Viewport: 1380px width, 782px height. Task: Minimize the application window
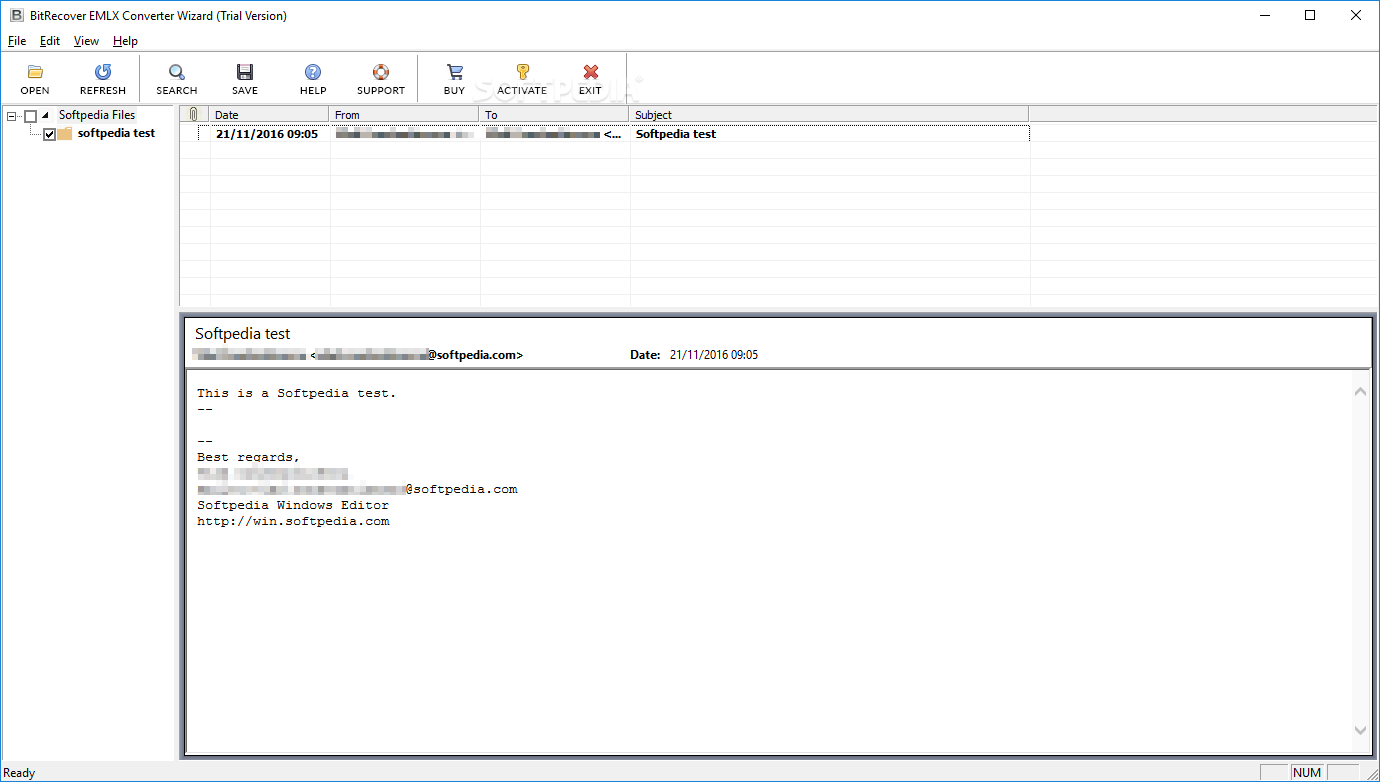[x=1264, y=15]
